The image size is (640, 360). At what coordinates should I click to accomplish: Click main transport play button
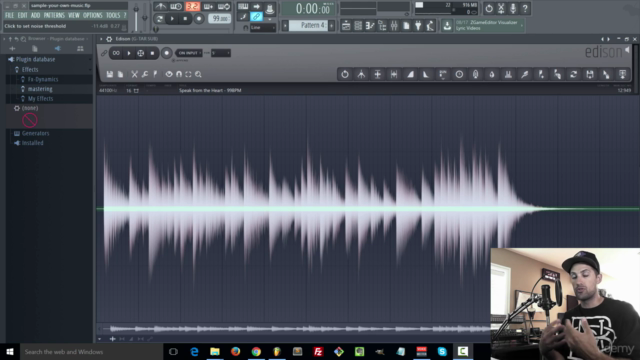172,19
